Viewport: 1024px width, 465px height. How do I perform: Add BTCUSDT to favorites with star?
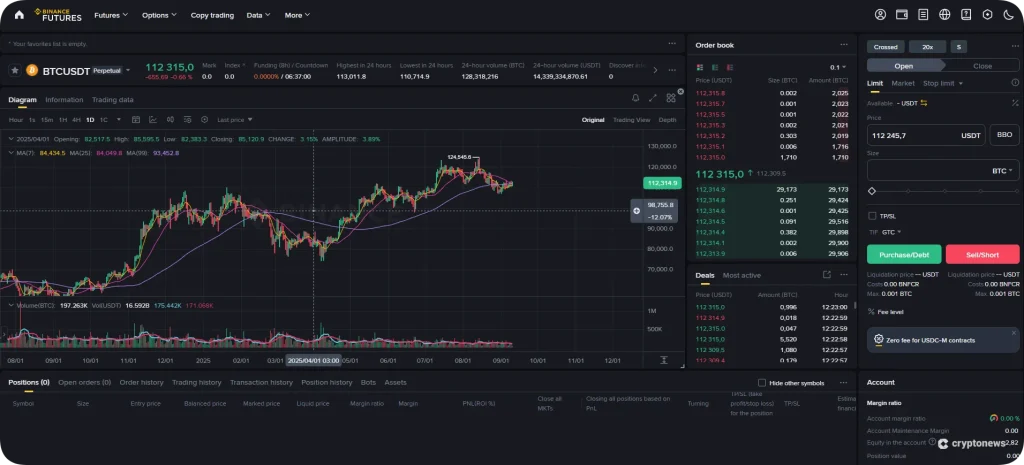pos(14,70)
